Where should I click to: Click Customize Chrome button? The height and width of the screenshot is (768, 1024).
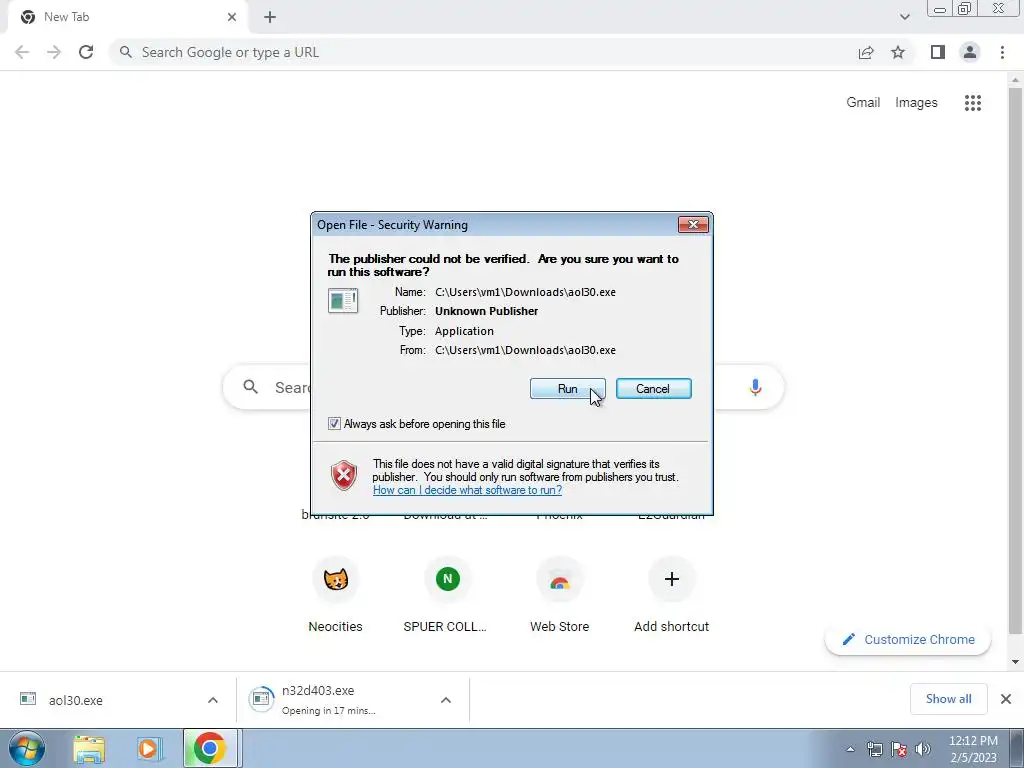point(908,639)
